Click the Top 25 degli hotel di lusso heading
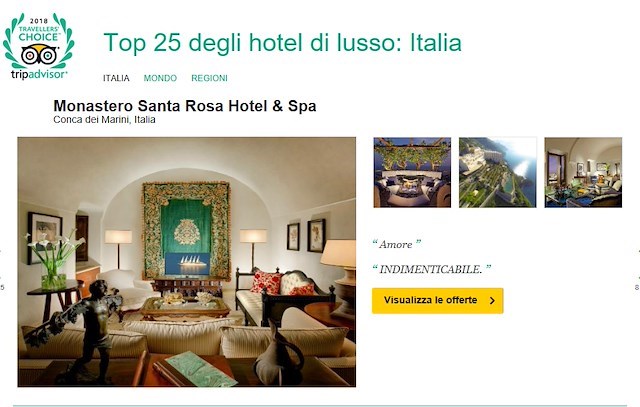This screenshot has height=407, width=640. tap(282, 42)
